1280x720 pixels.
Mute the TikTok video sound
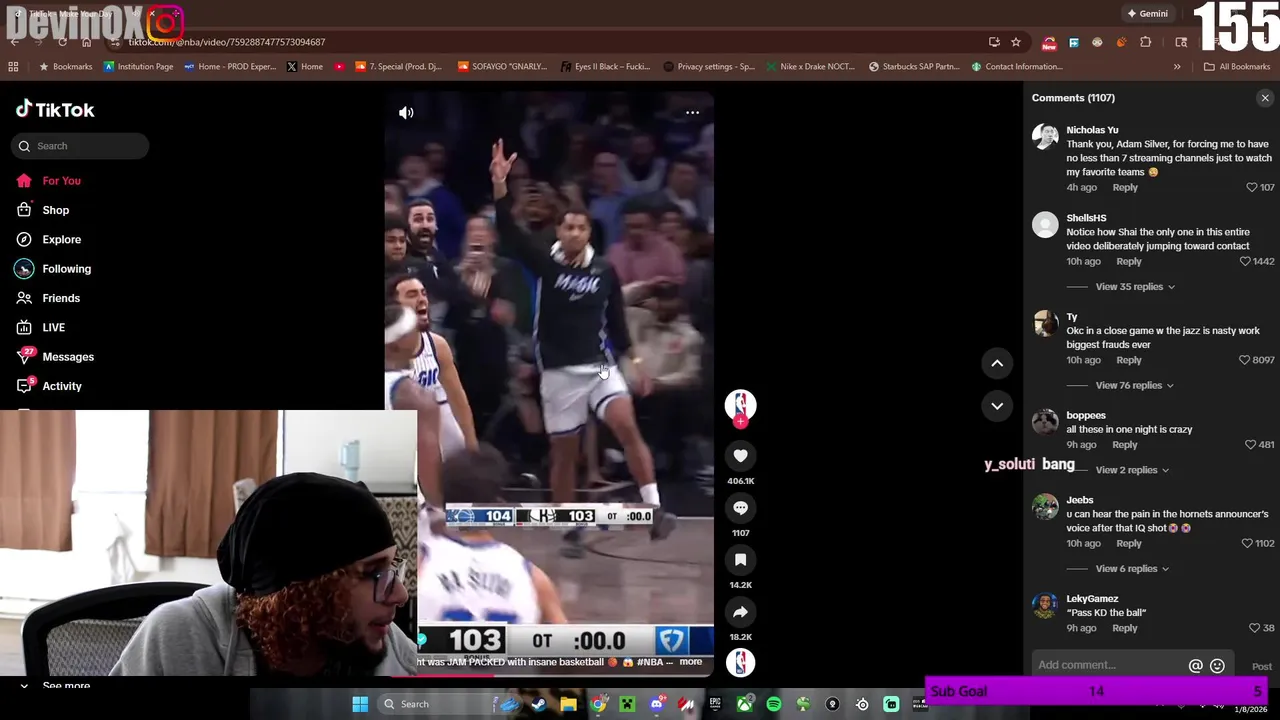[x=406, y=113]
